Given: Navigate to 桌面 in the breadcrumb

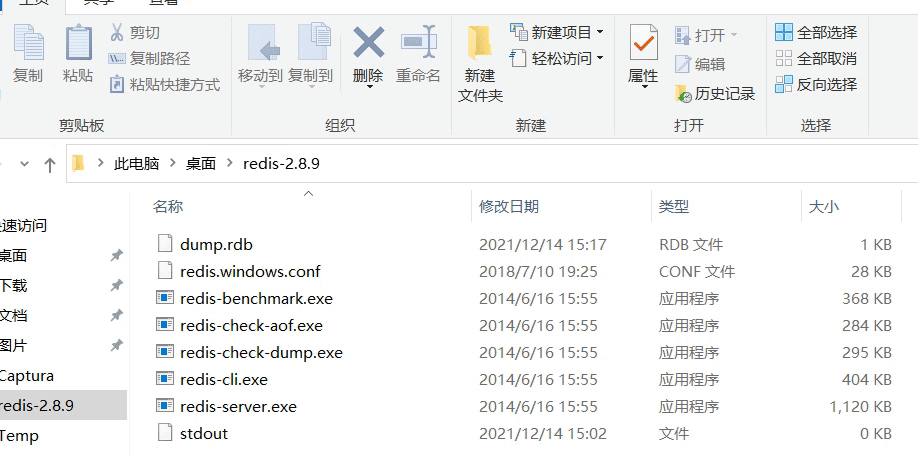Looking at the screenshot, I should coord(201,163).
